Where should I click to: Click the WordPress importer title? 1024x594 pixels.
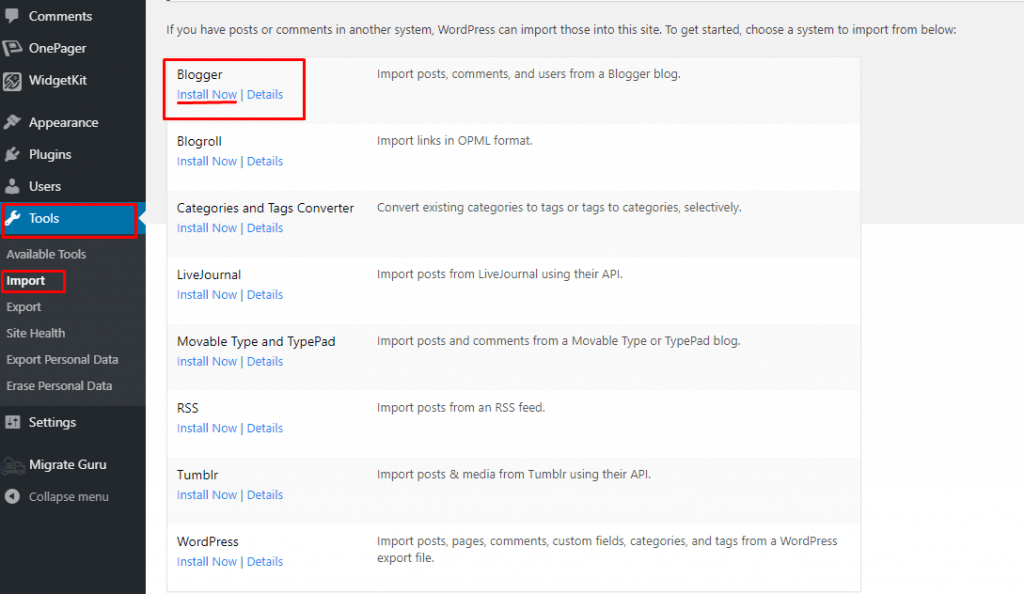pos(208,541)
